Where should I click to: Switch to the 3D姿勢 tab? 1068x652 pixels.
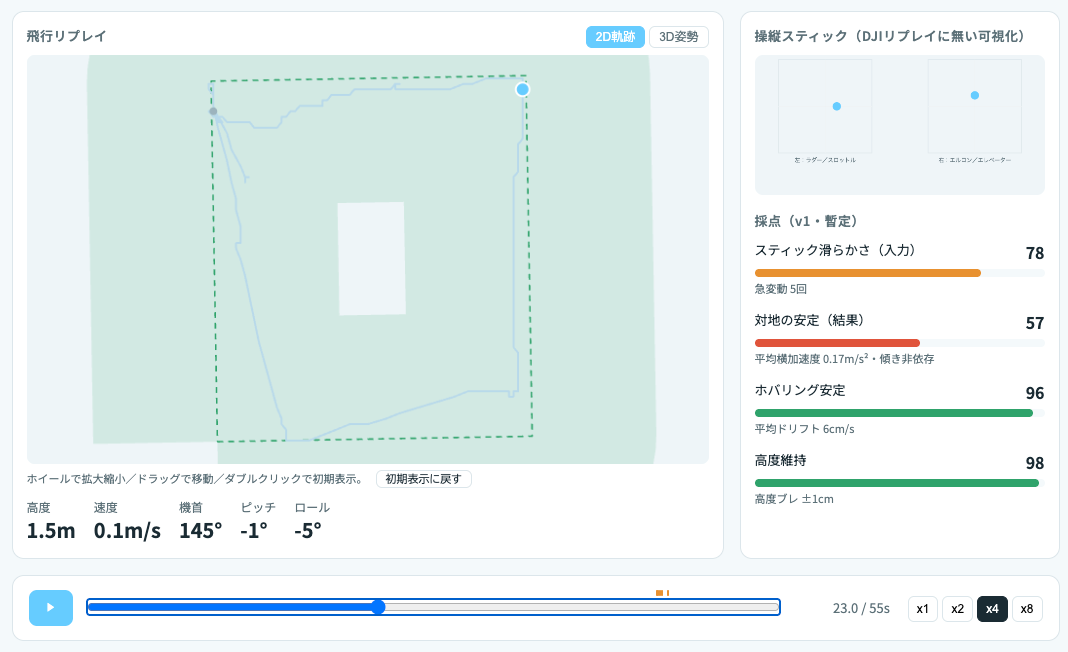678,37
